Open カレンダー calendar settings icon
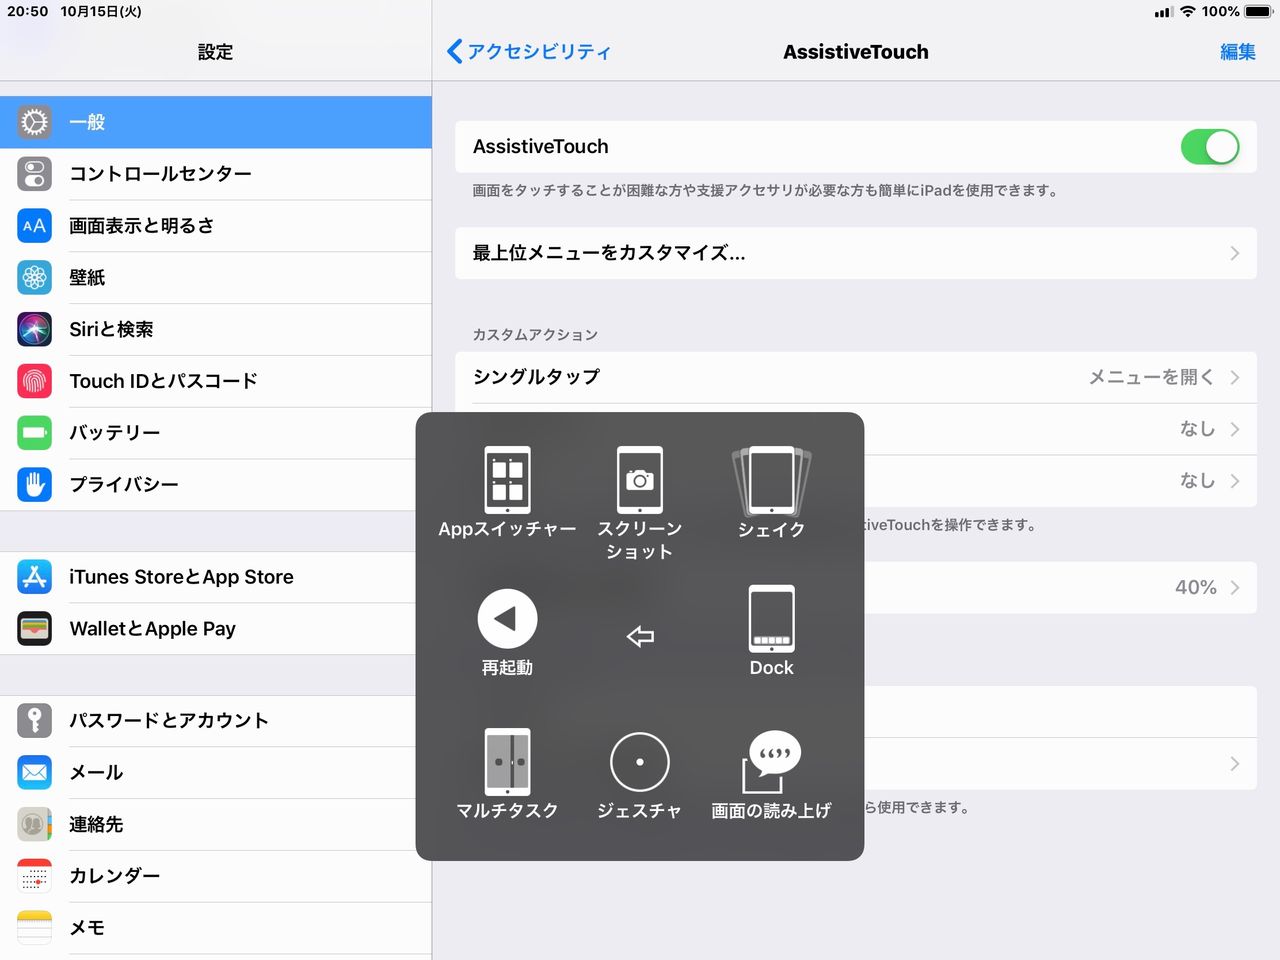Screen dimensions: 1280x960 point(35,876)
